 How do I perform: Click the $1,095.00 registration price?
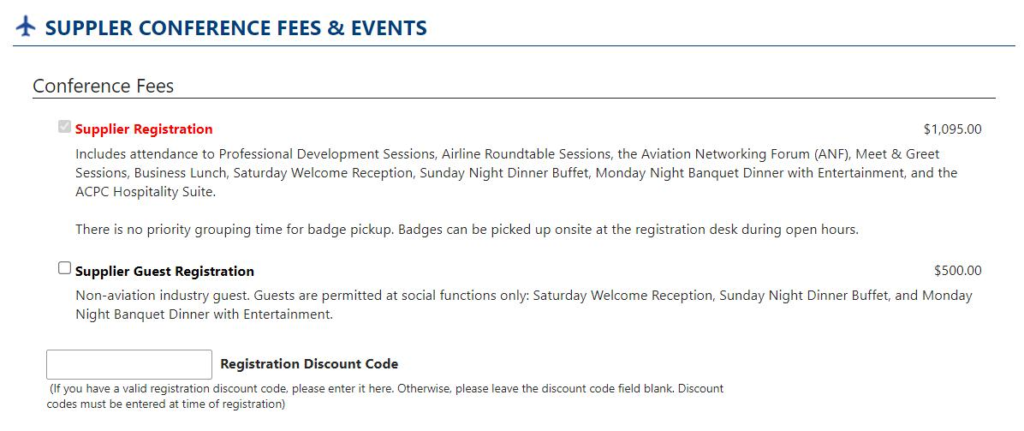pos(952,129)
